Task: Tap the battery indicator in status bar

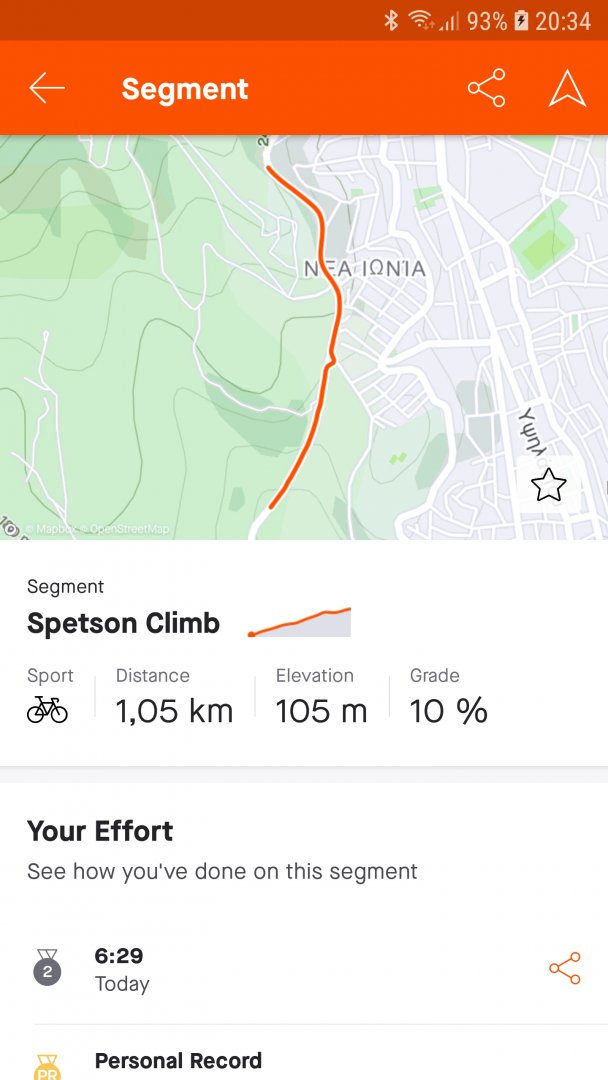Action: click(x=522, y=20)
